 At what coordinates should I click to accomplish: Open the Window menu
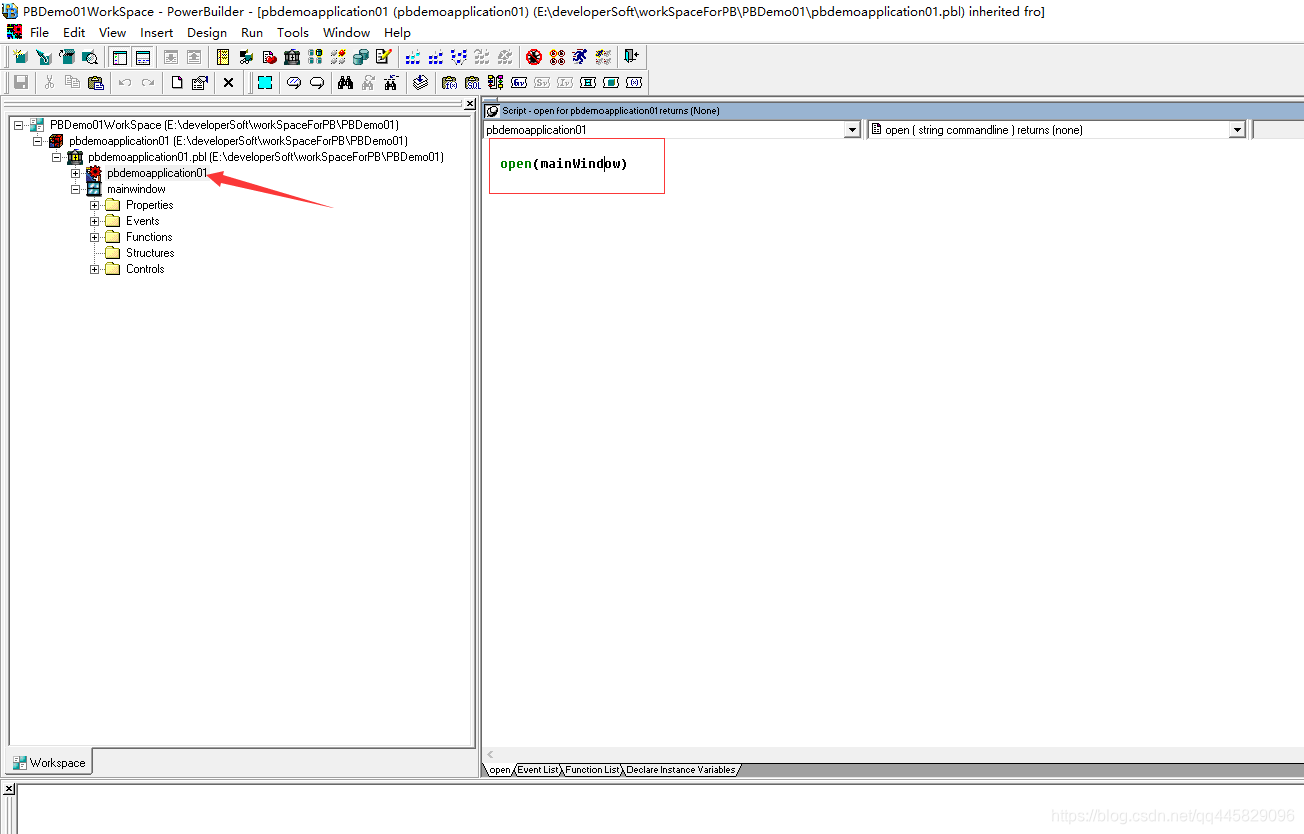point(347,32)
